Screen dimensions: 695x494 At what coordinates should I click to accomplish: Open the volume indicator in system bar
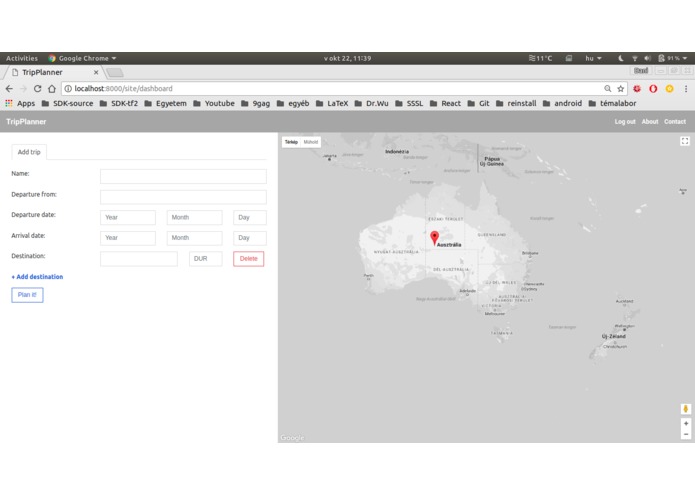[x=648, y=58]
